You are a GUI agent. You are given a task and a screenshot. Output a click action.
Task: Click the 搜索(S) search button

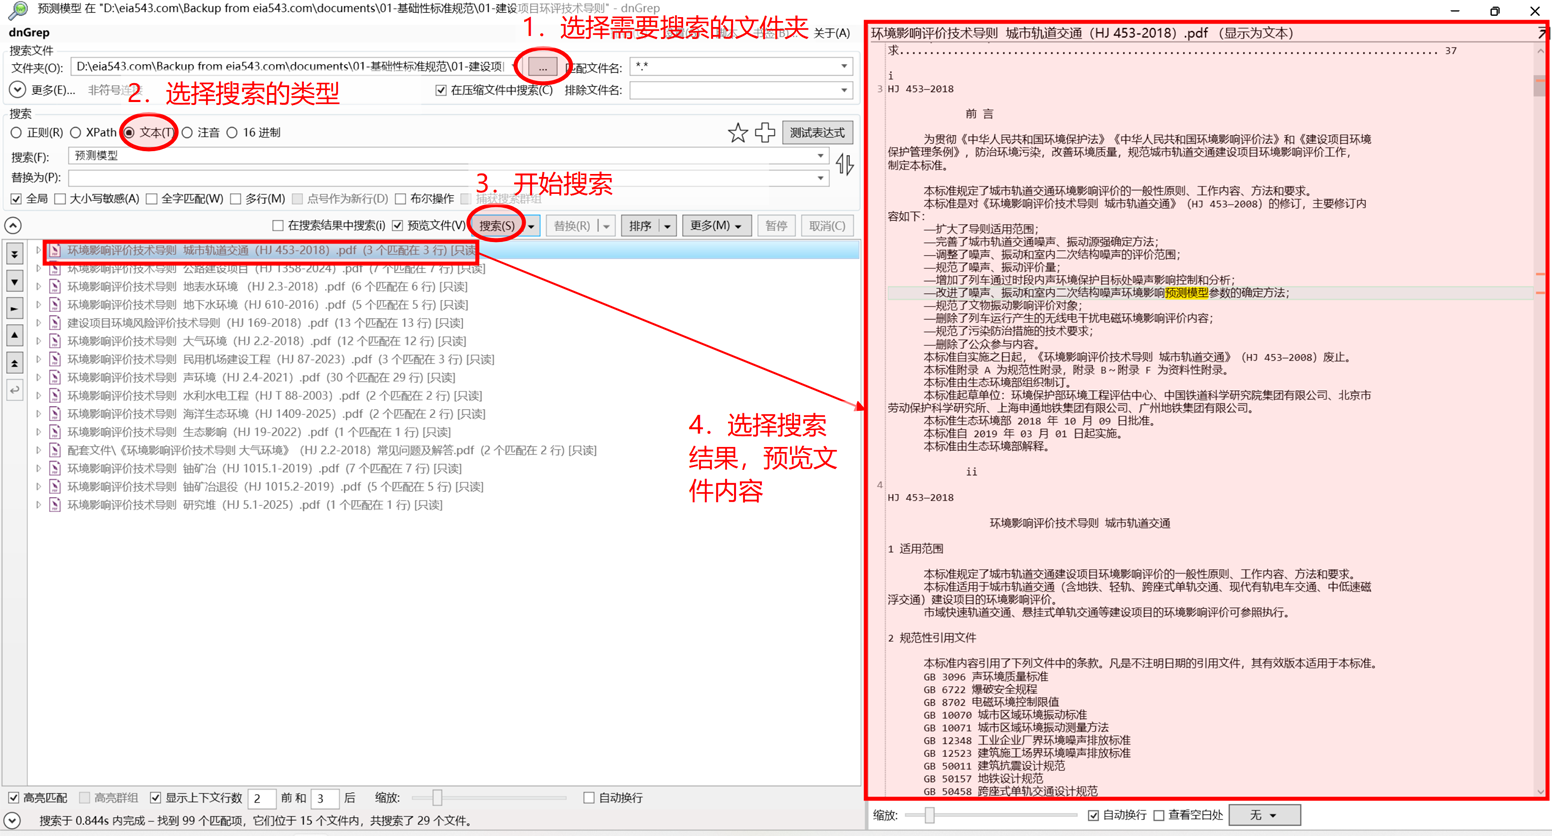click(497, 226)
